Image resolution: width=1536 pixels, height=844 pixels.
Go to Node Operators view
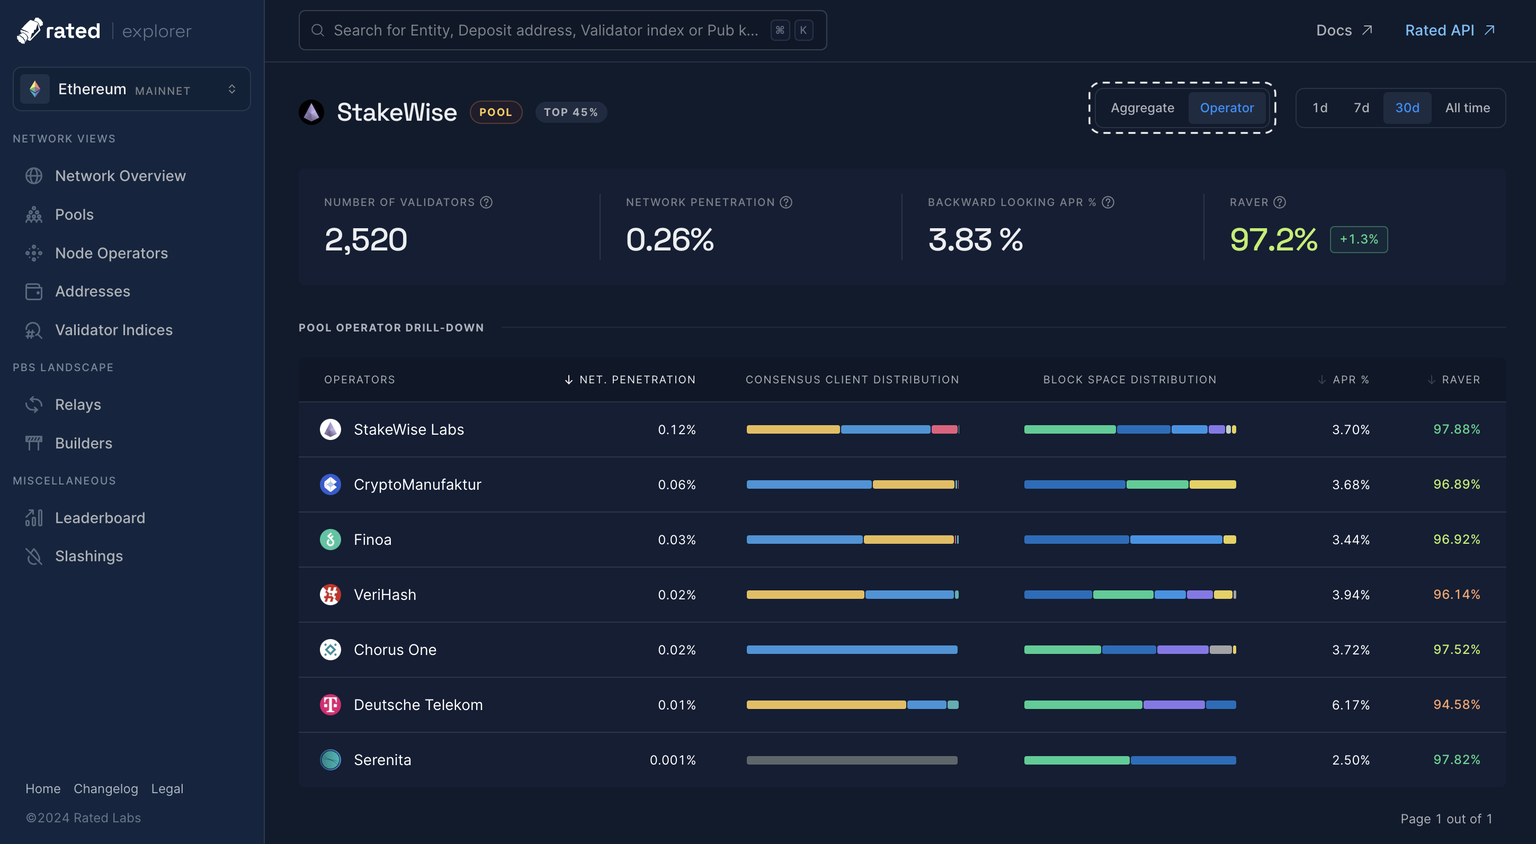click(x=111, y=253)
